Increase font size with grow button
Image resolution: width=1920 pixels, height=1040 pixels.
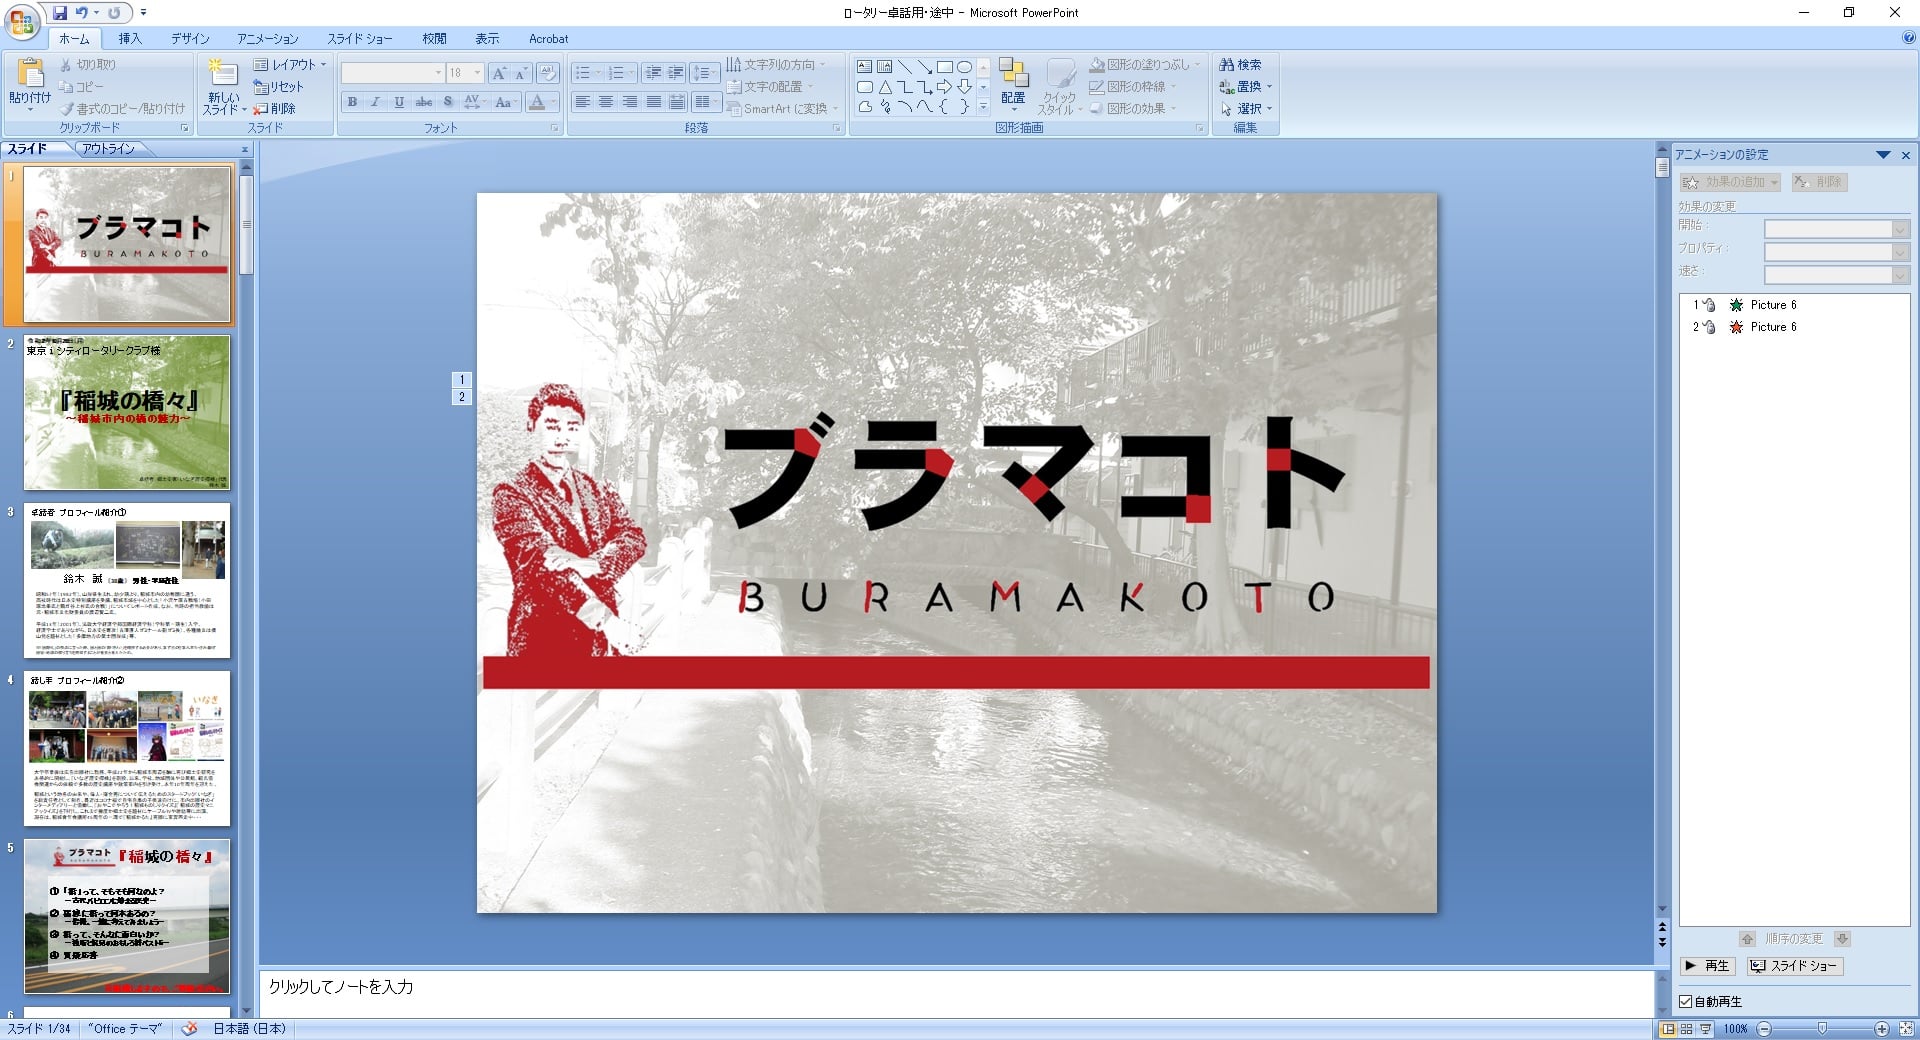(499, 73)
